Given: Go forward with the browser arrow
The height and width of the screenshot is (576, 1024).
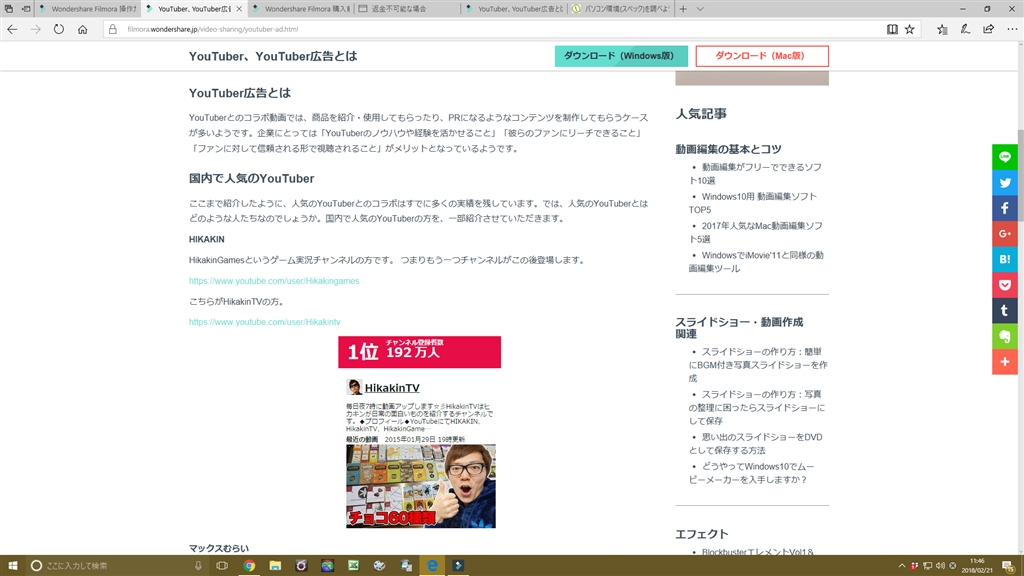Looking at the screenshot, I should [35, 29].
